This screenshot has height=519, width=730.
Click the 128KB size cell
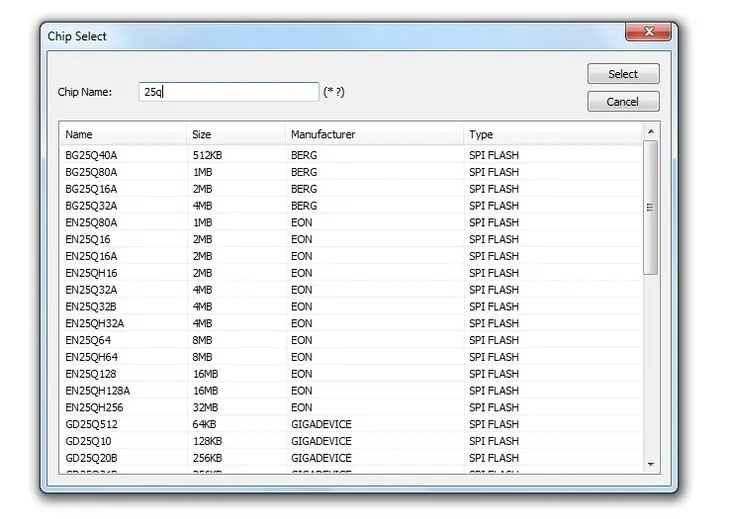pyautogui.click(x=207, y=441)
